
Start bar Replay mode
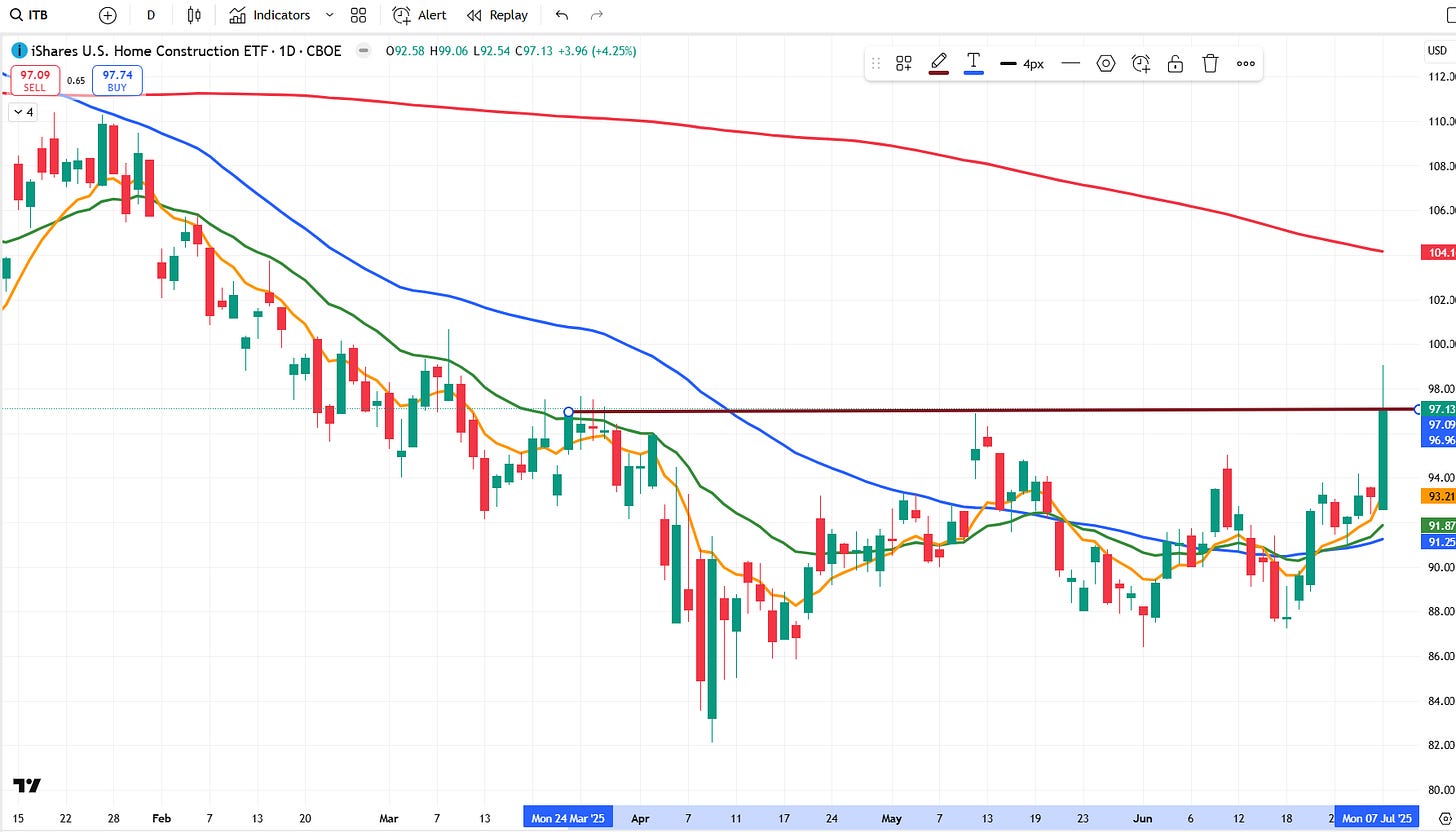click(497, 15)
